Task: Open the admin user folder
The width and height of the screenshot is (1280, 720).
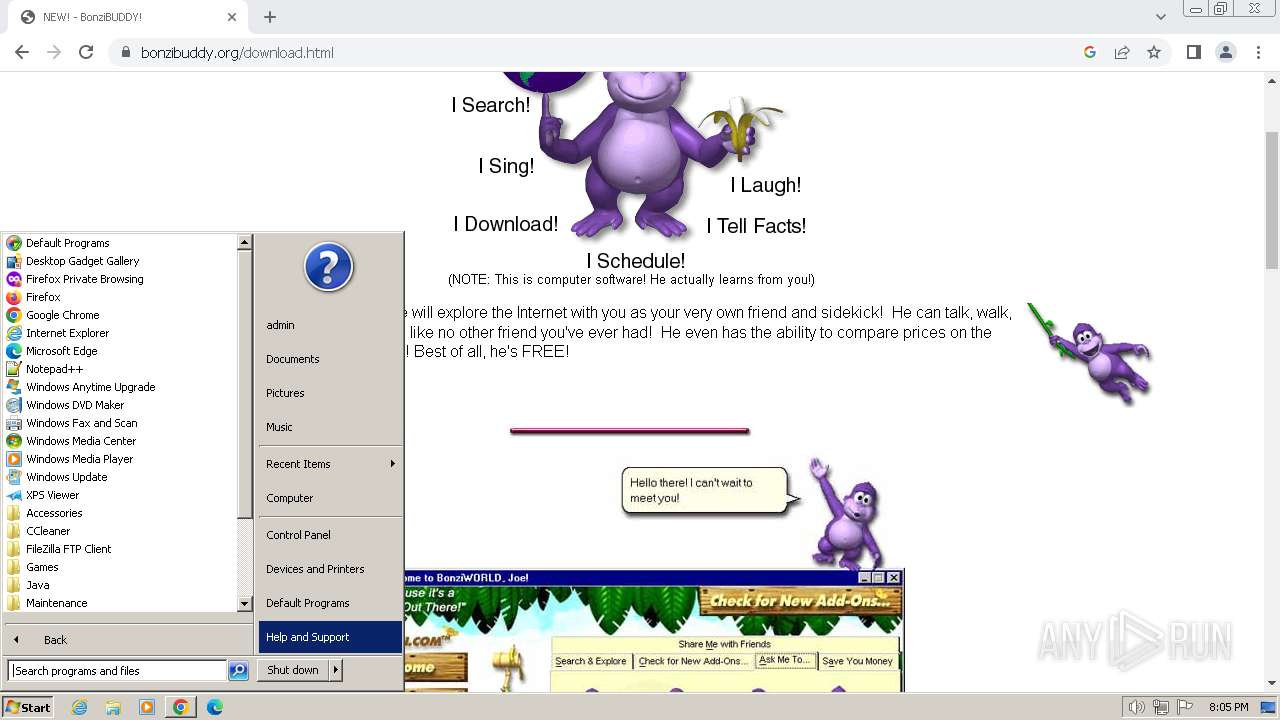Action: [x=330, y=325]
